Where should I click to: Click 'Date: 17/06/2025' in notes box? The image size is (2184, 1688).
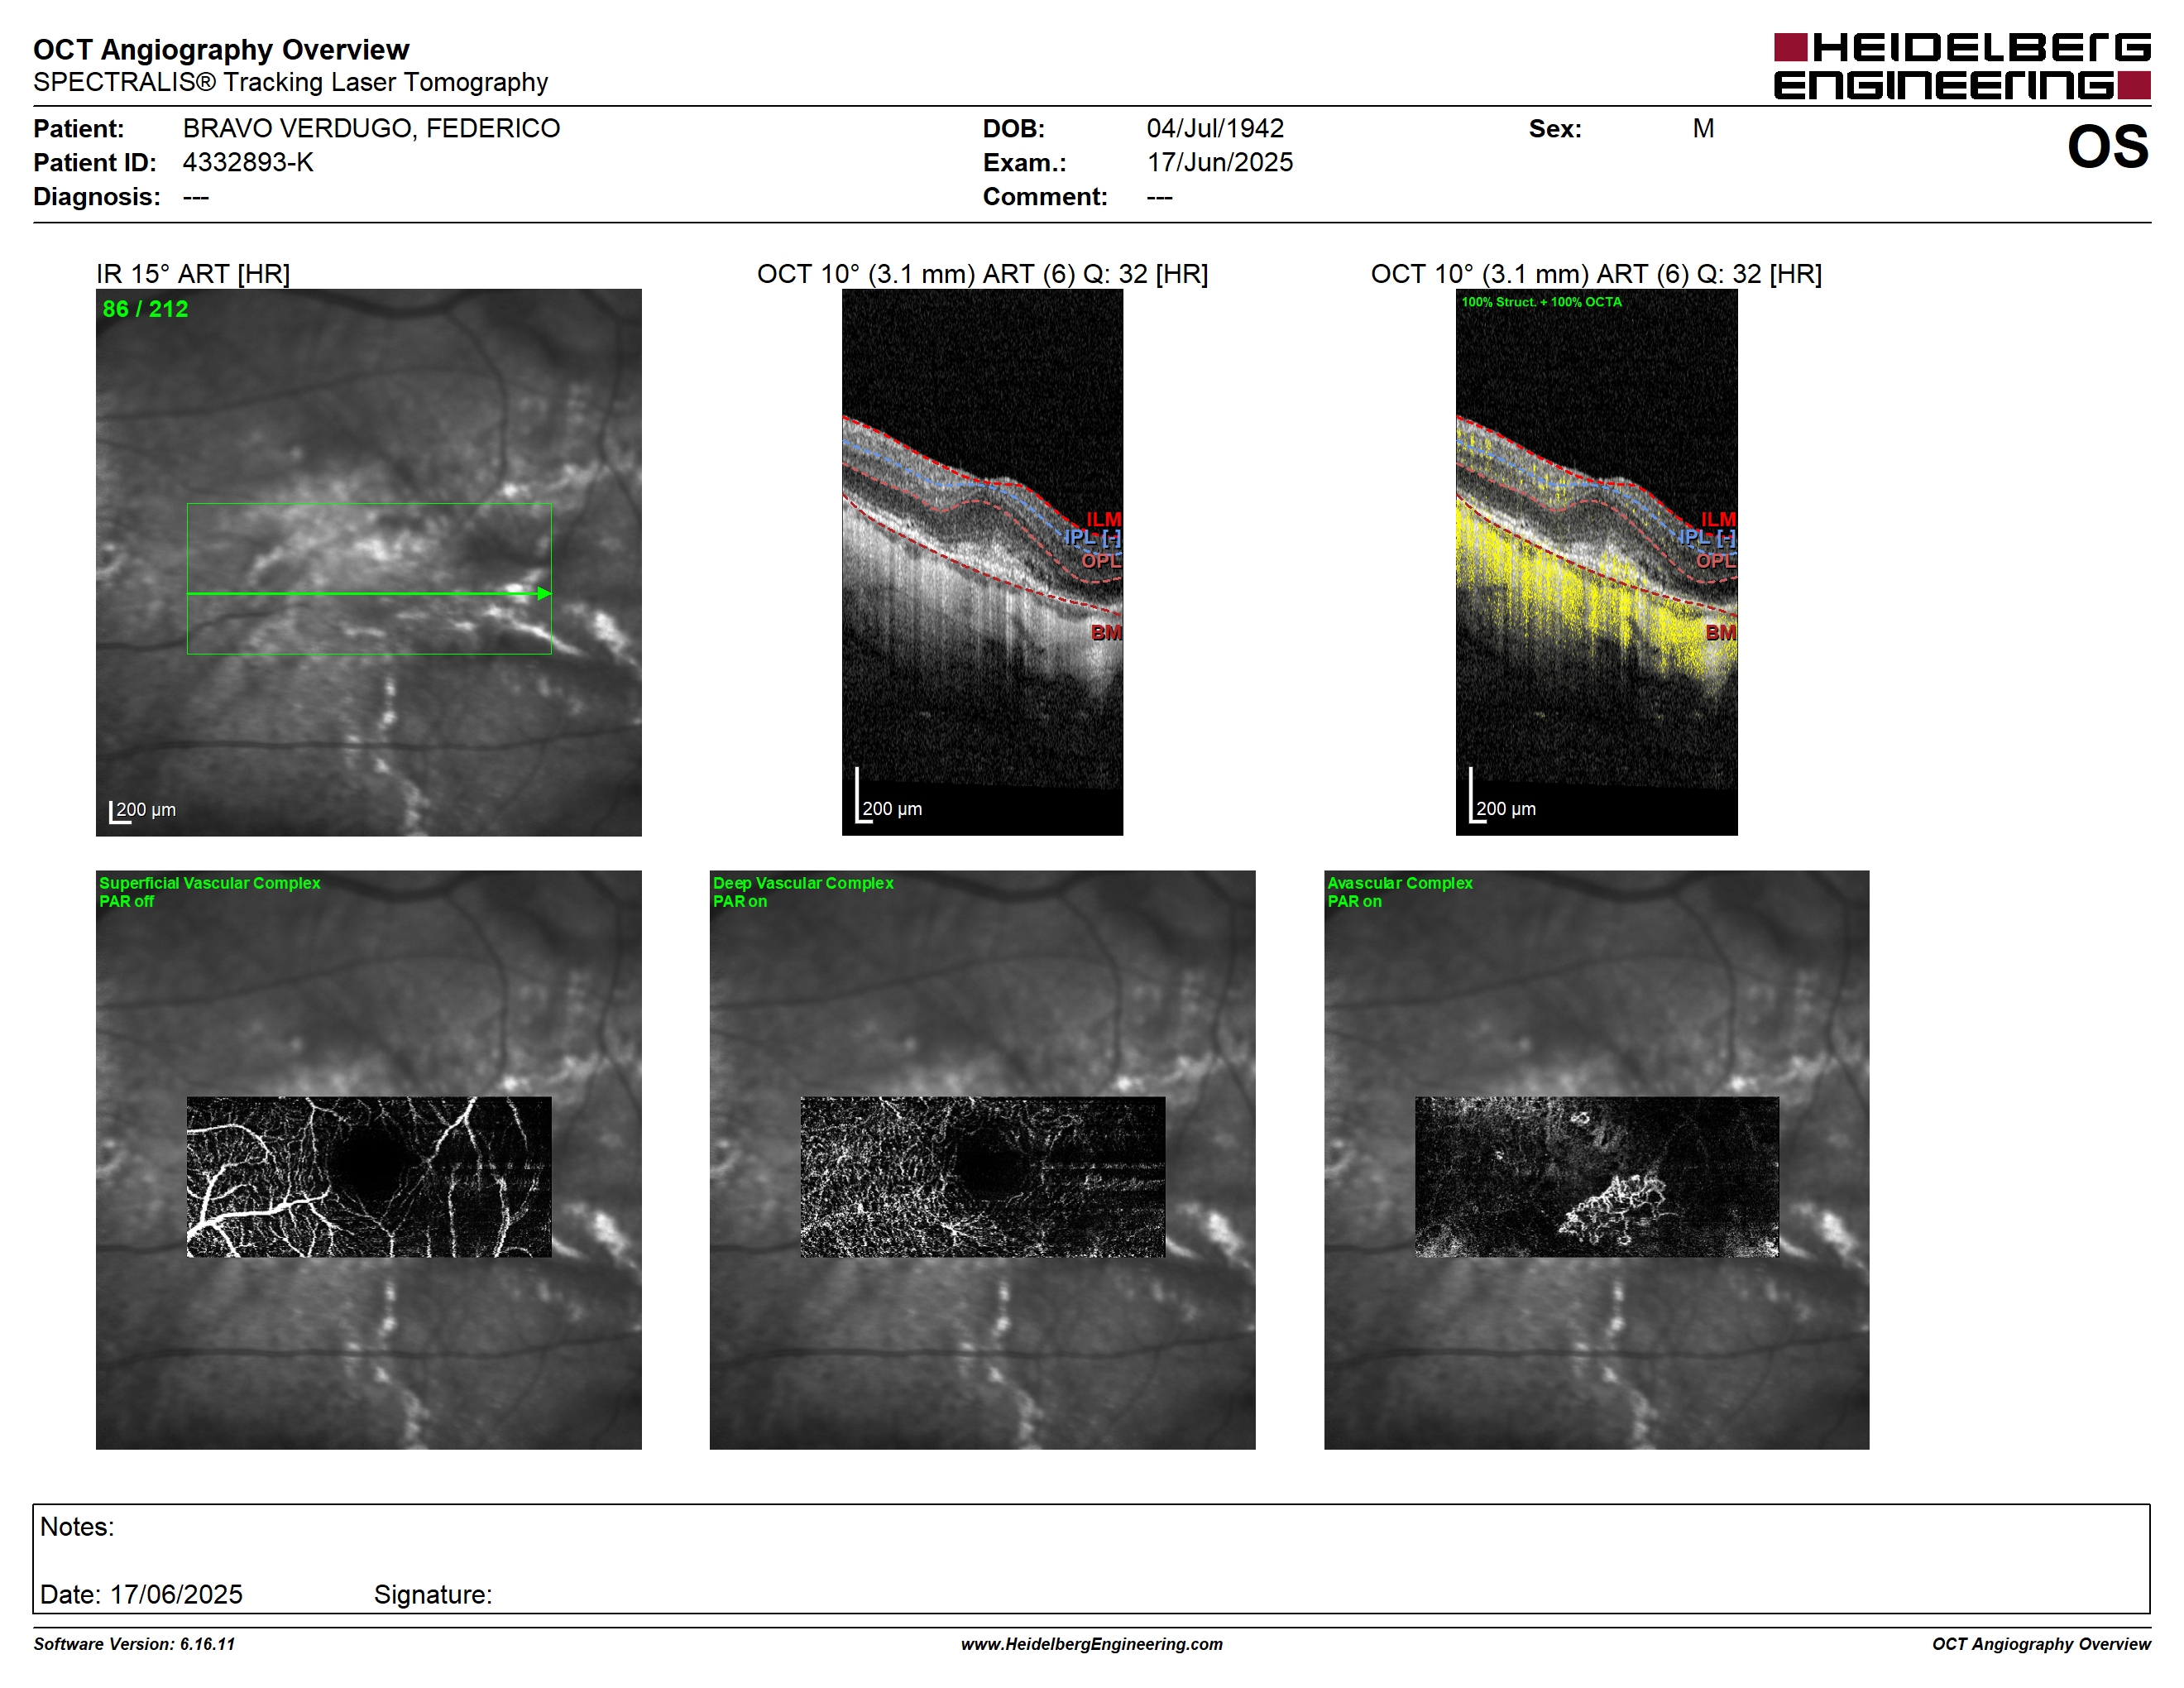pos(141,1594)
